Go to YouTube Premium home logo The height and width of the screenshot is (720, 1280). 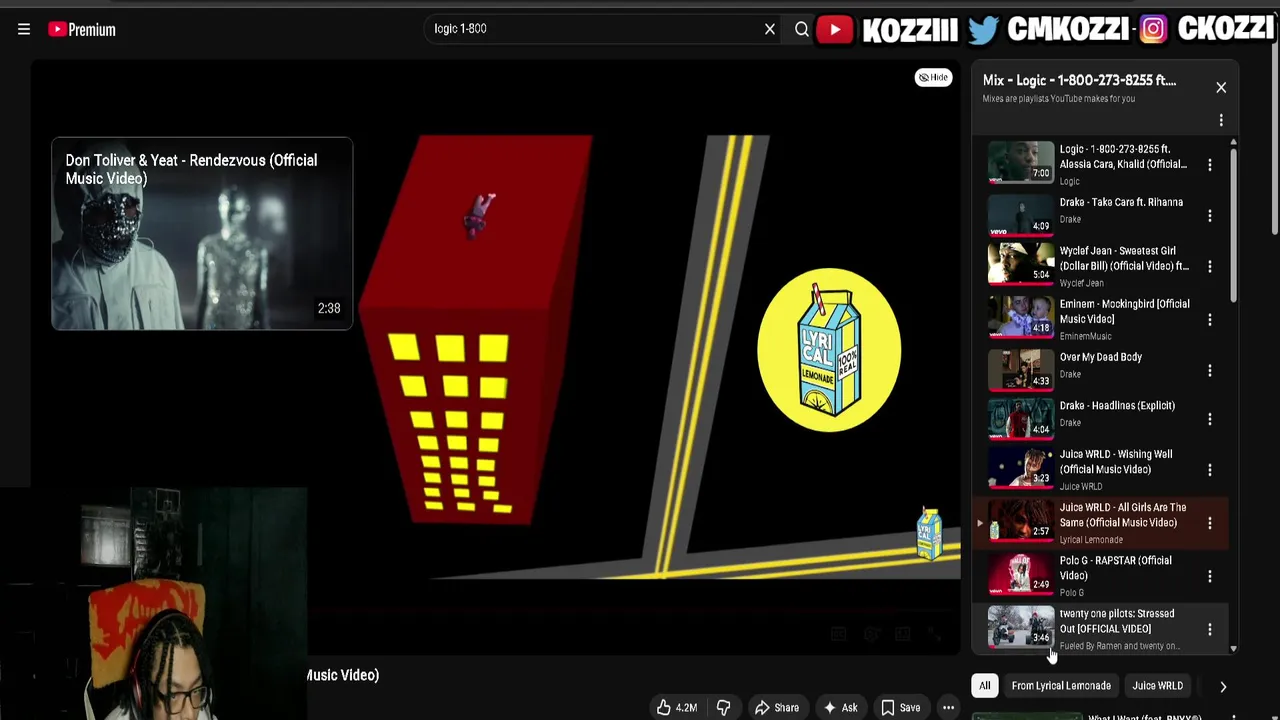coord(82,30)
